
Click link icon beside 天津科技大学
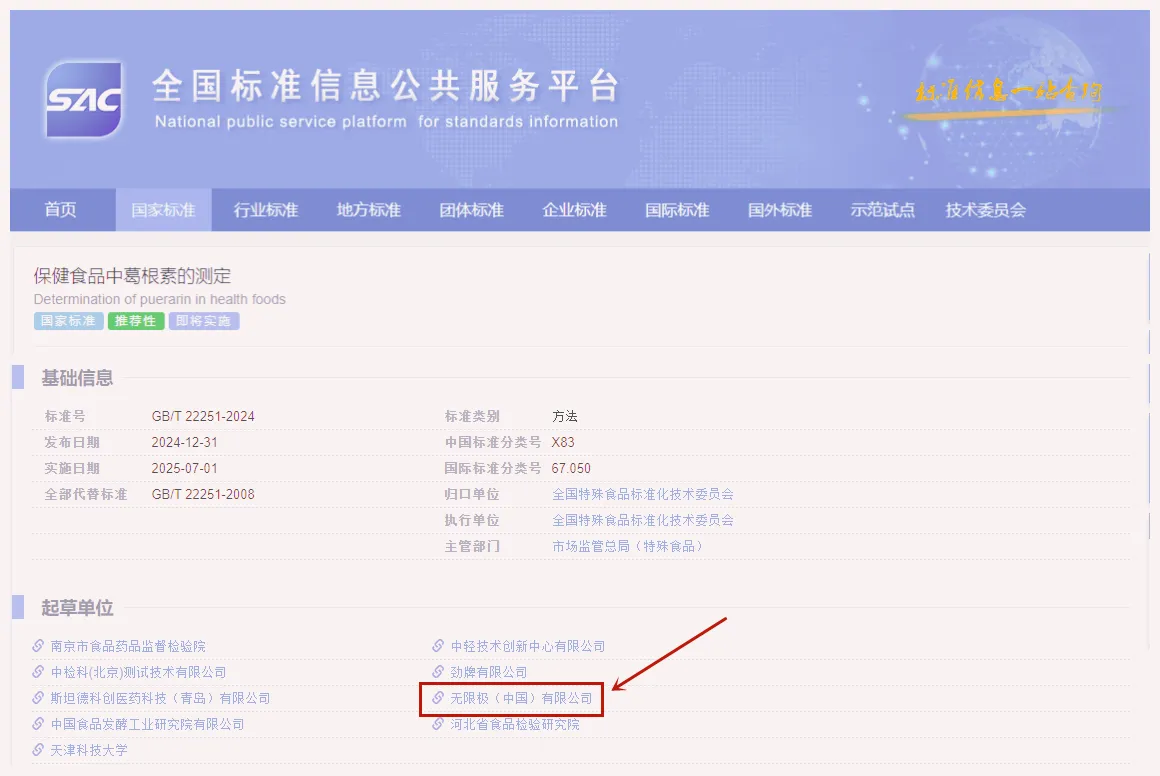38,749
